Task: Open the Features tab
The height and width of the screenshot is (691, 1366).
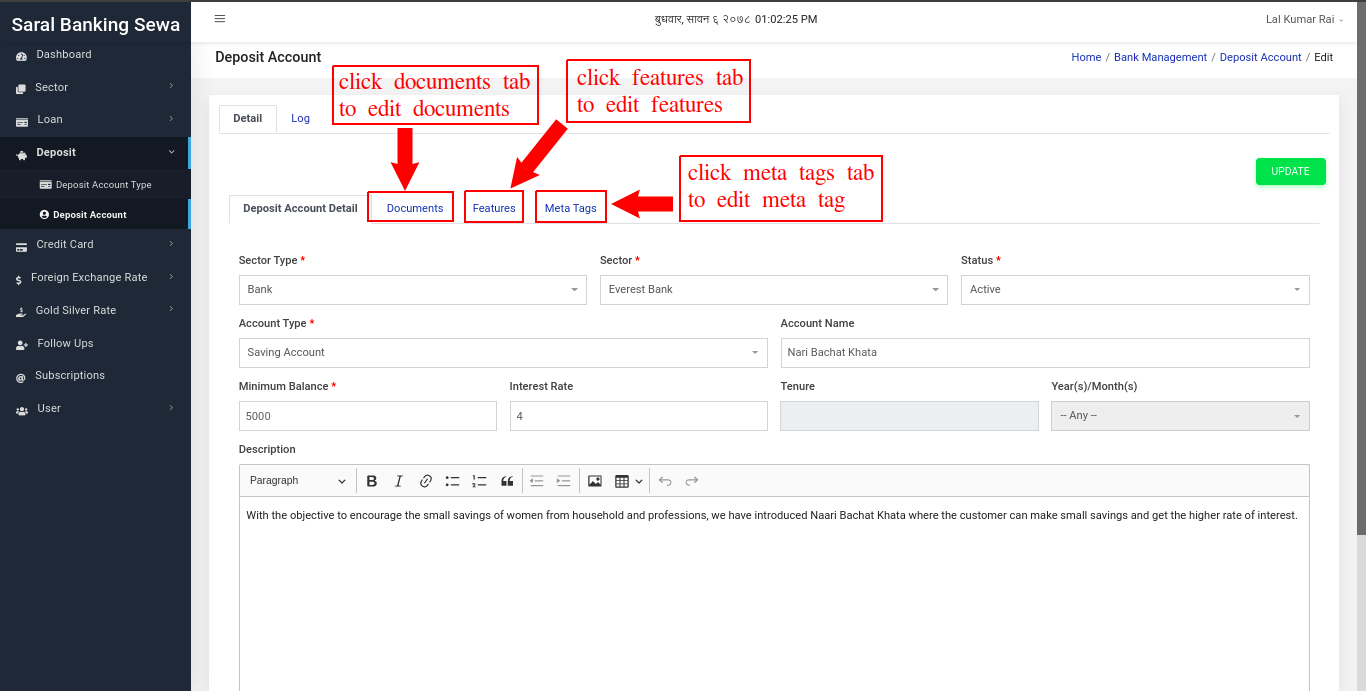Action: 494,209
